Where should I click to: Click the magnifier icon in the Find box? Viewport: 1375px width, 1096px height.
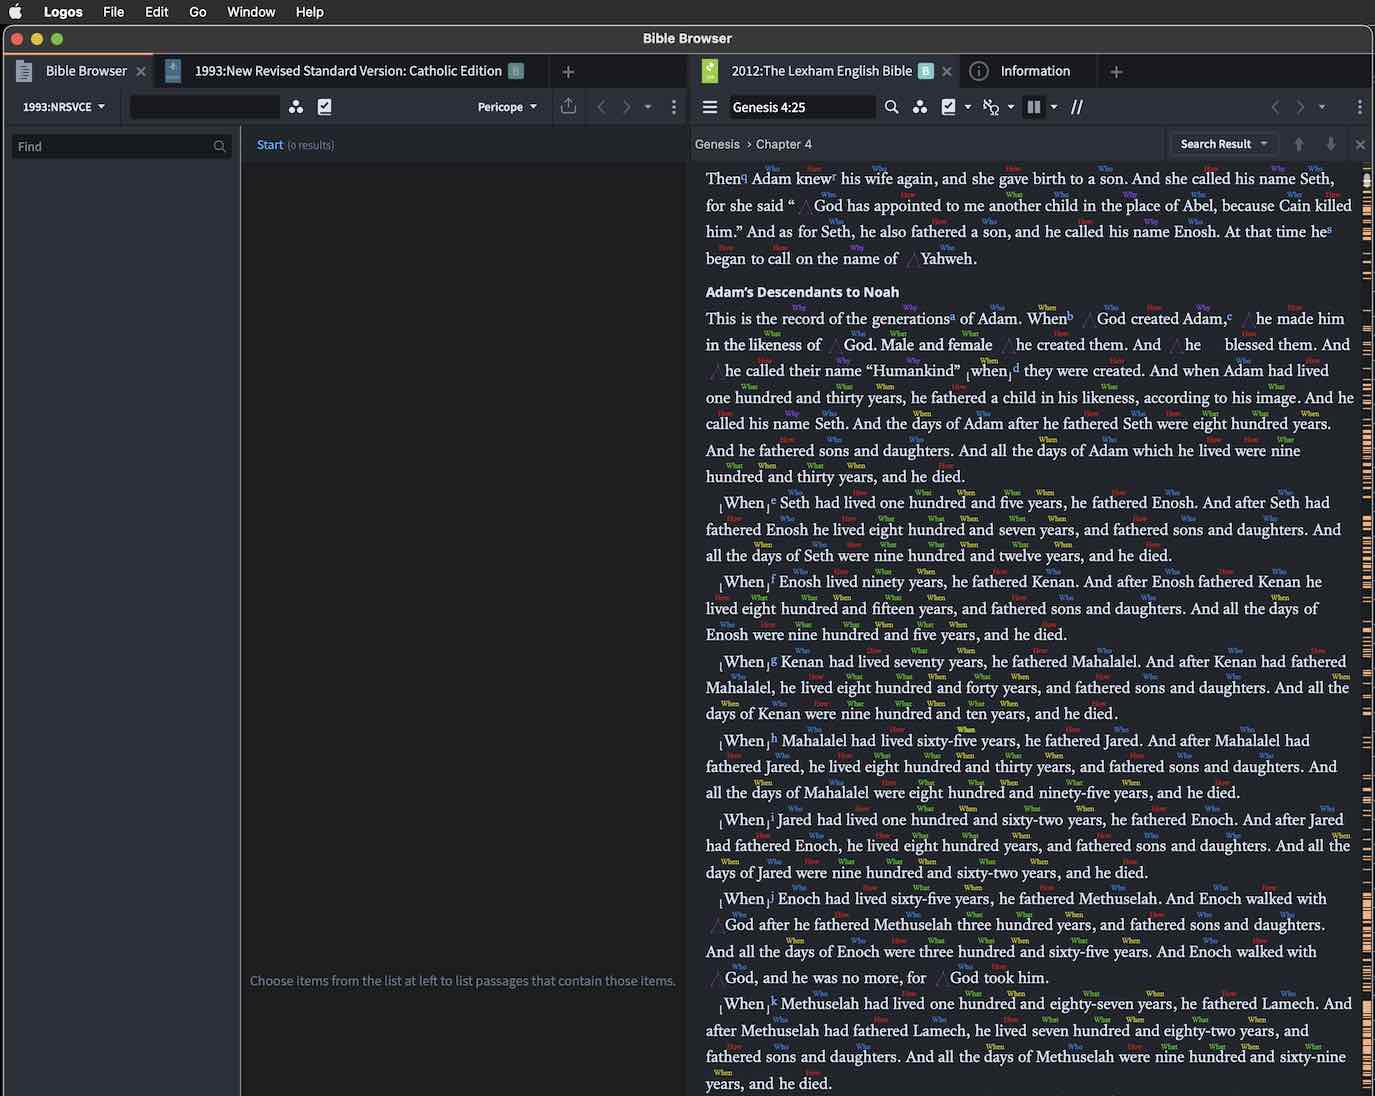click(219, 146)
